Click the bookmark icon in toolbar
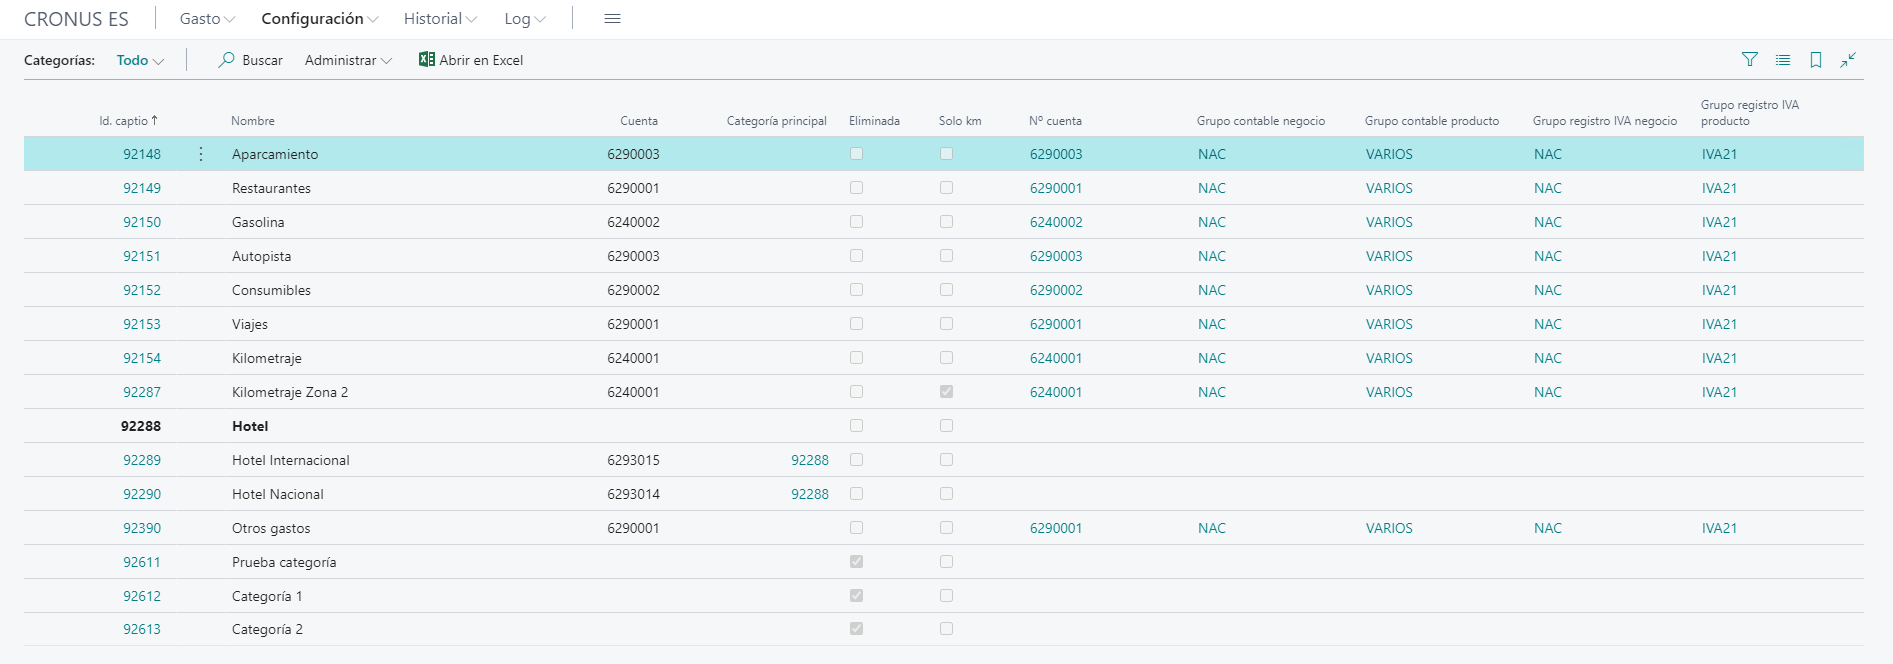The width and height of the screenshot is (1893, 664). 1815,60
